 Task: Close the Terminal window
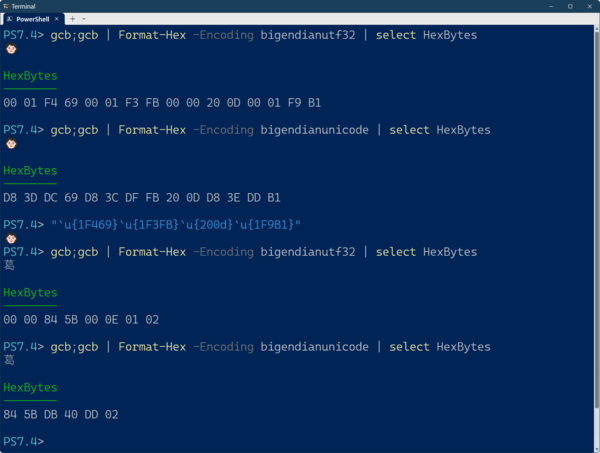(x=589, y=6)
